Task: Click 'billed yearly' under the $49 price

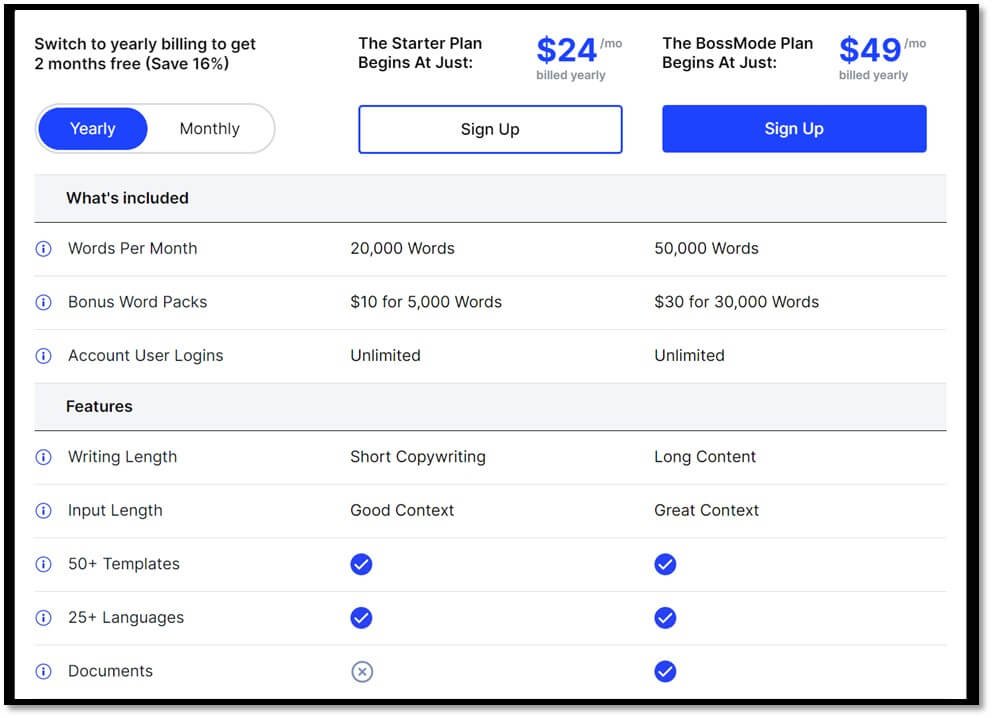Action: 873,75
